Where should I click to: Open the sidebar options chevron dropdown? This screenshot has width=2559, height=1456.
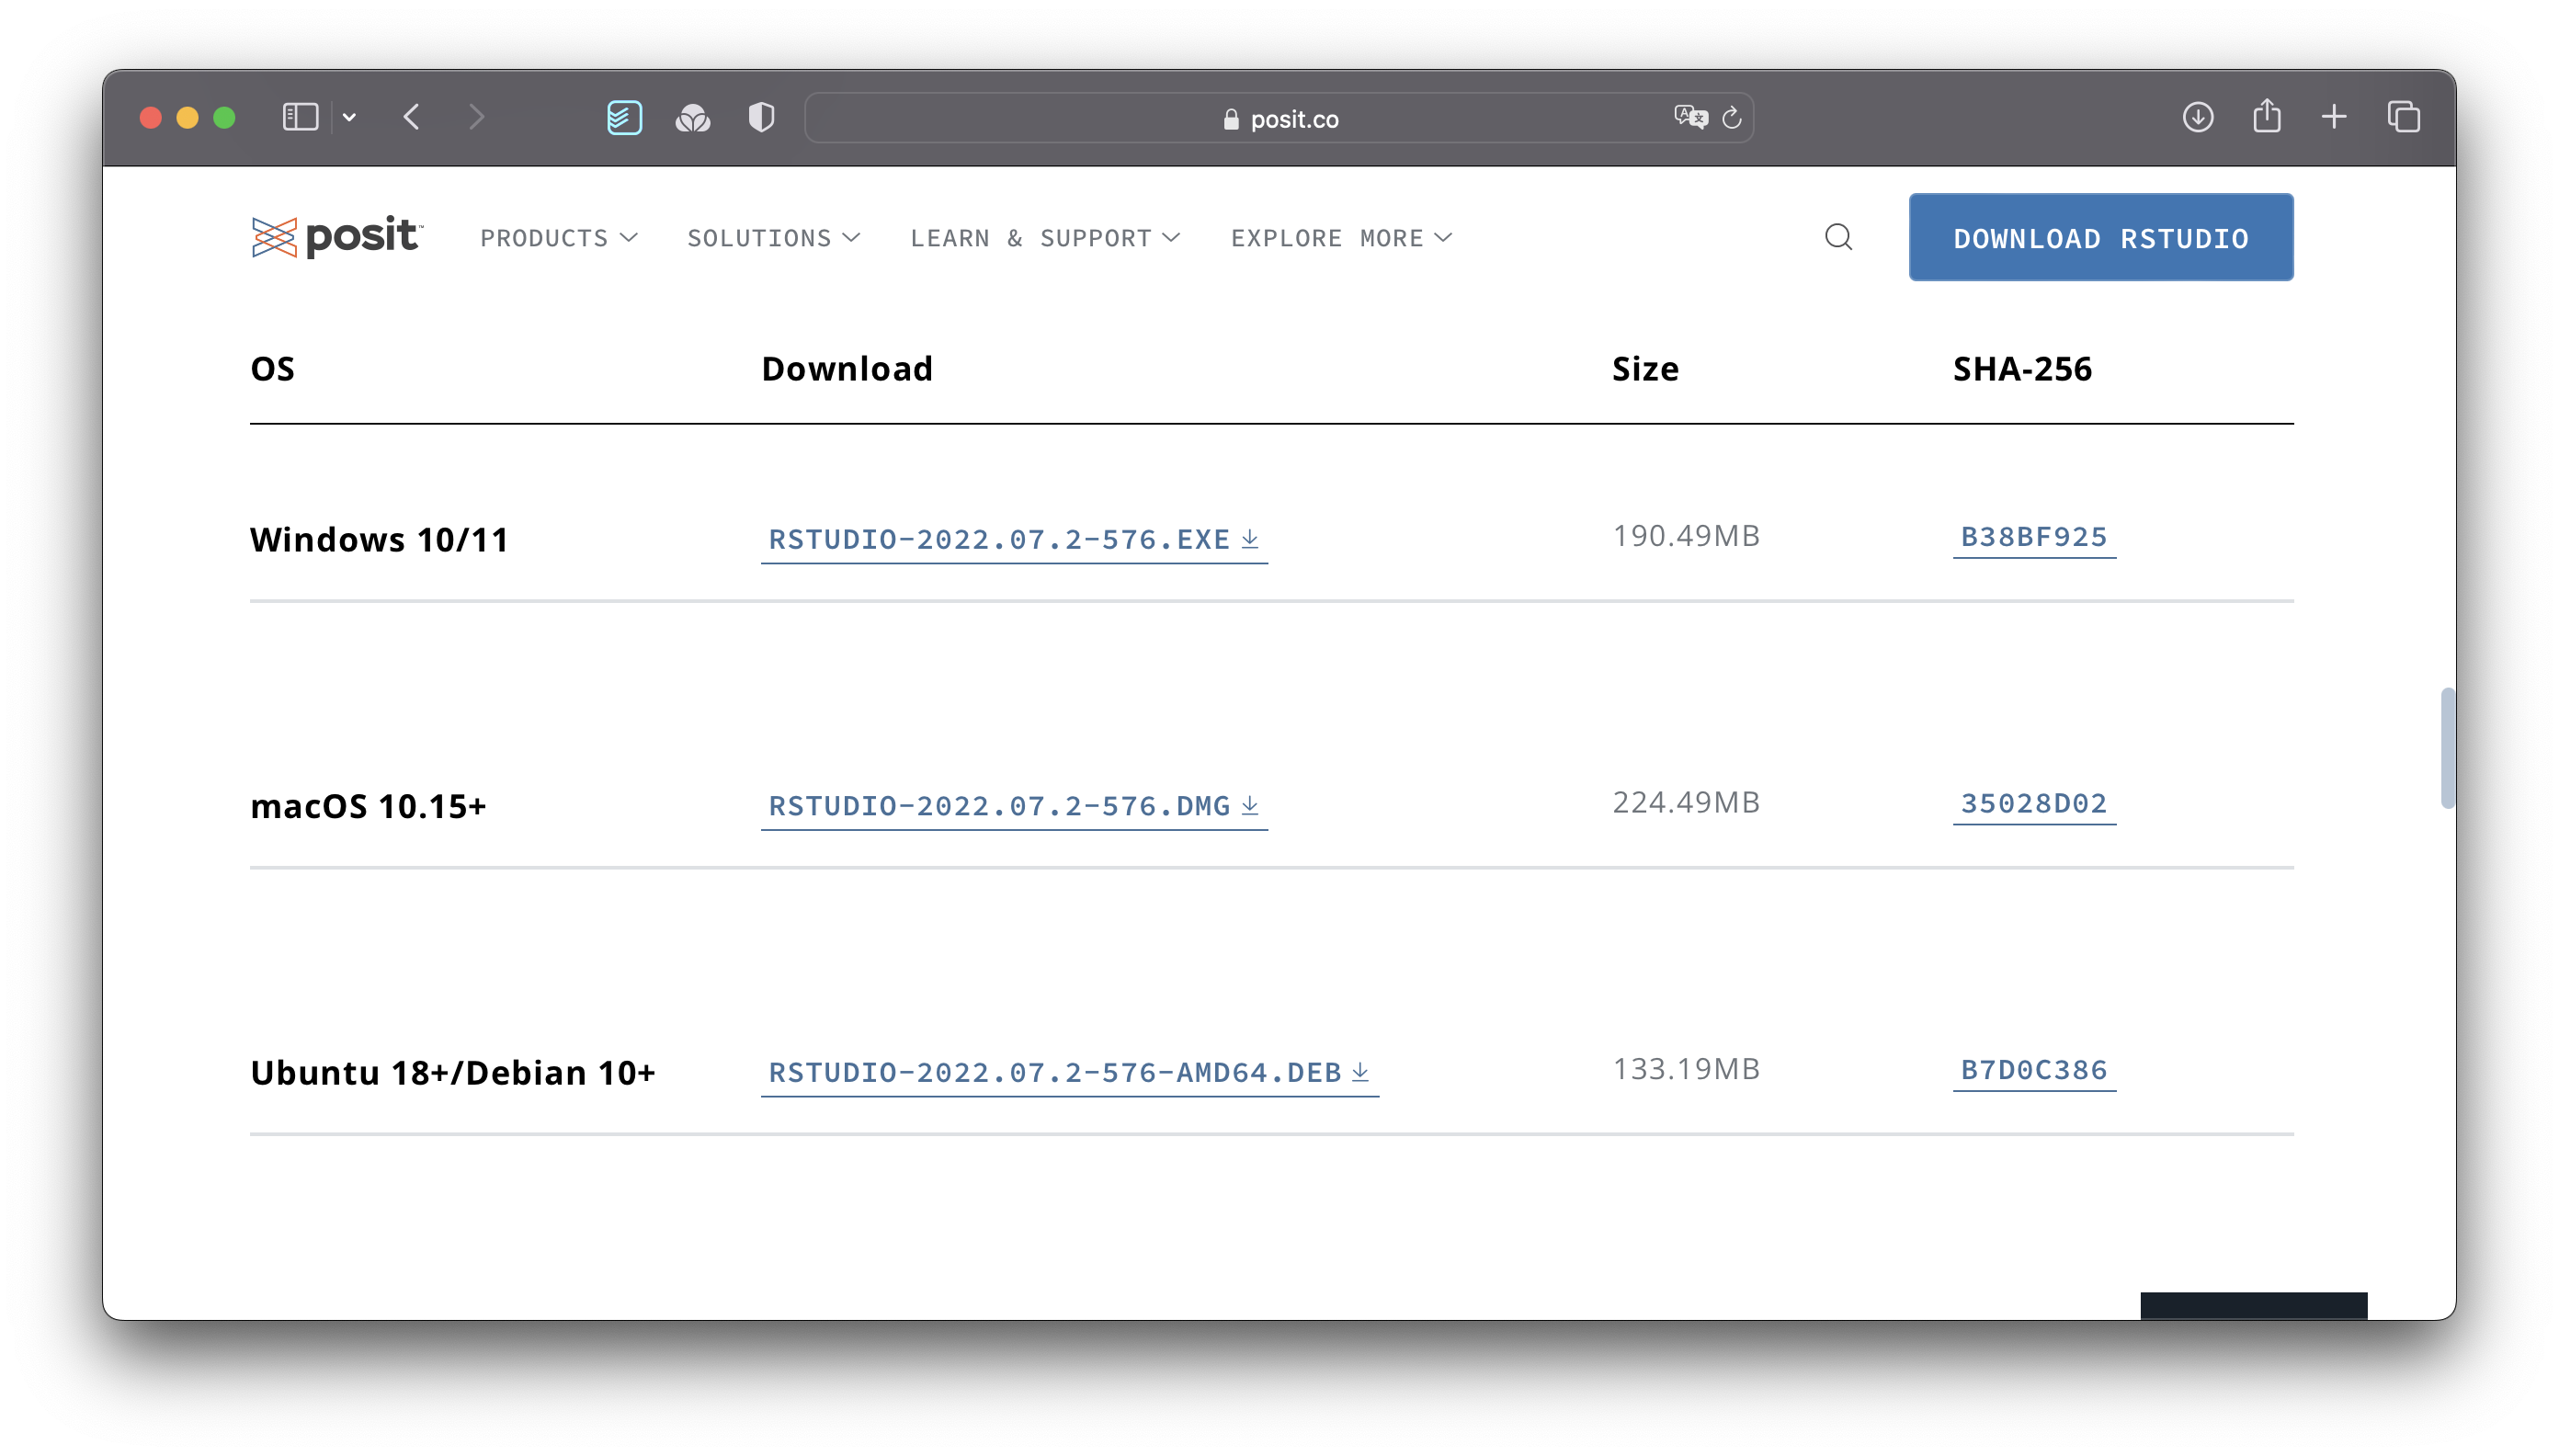click(349, 117)
